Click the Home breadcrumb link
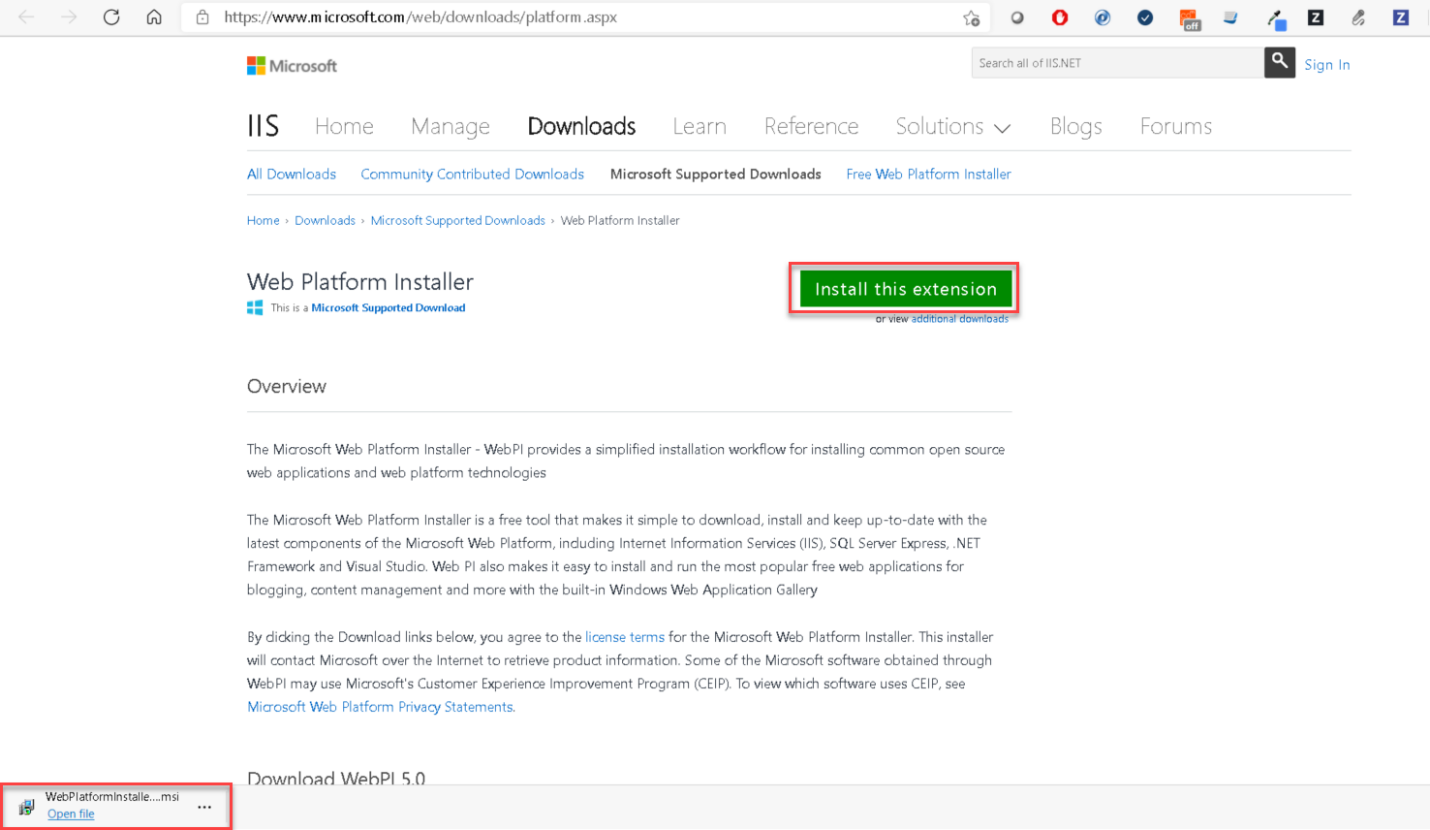Screen dimensions: 1430x830 [263, 220]
